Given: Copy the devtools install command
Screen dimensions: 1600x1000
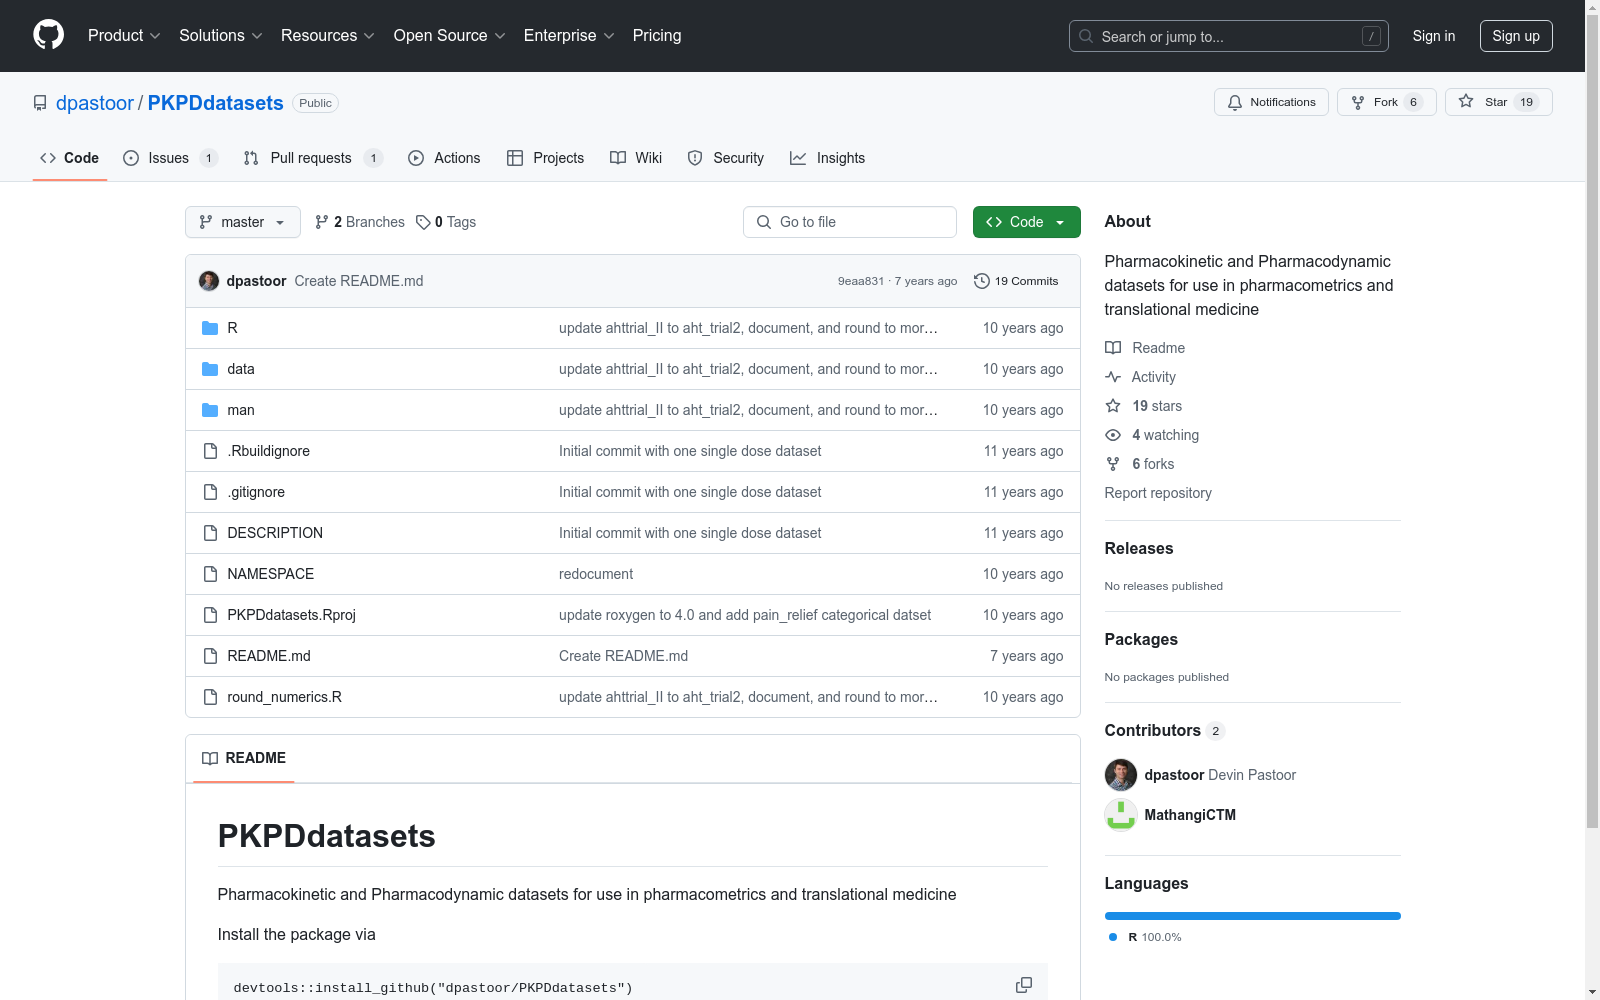Looking at the screenshot, I should (x=1024, y=985).
